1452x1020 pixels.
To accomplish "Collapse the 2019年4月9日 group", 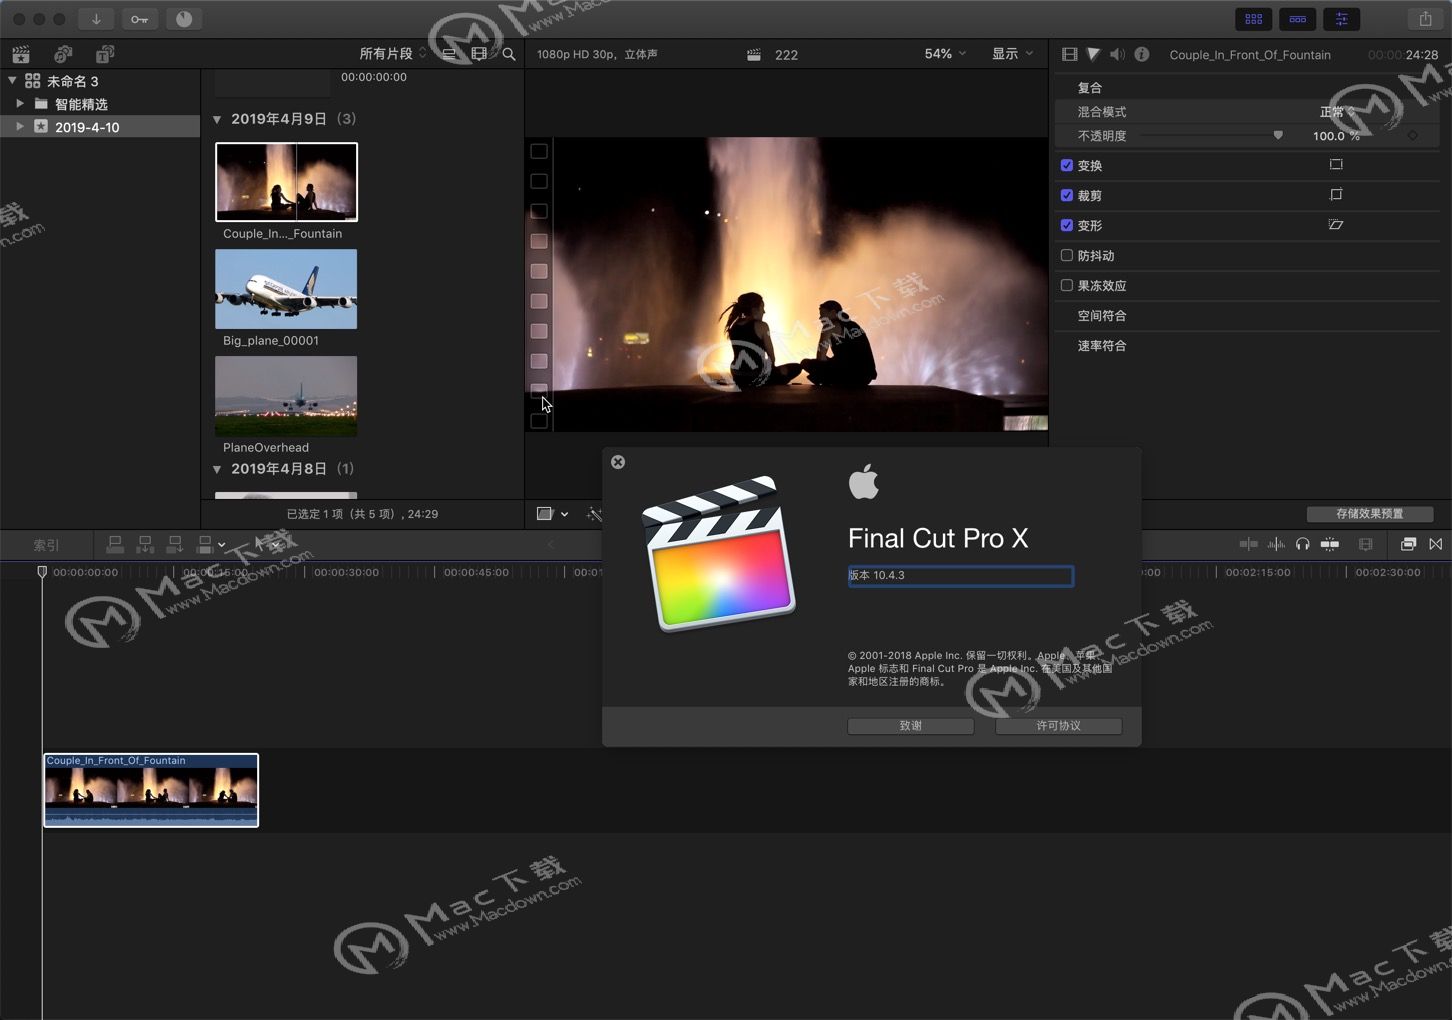I will point(217,119).
